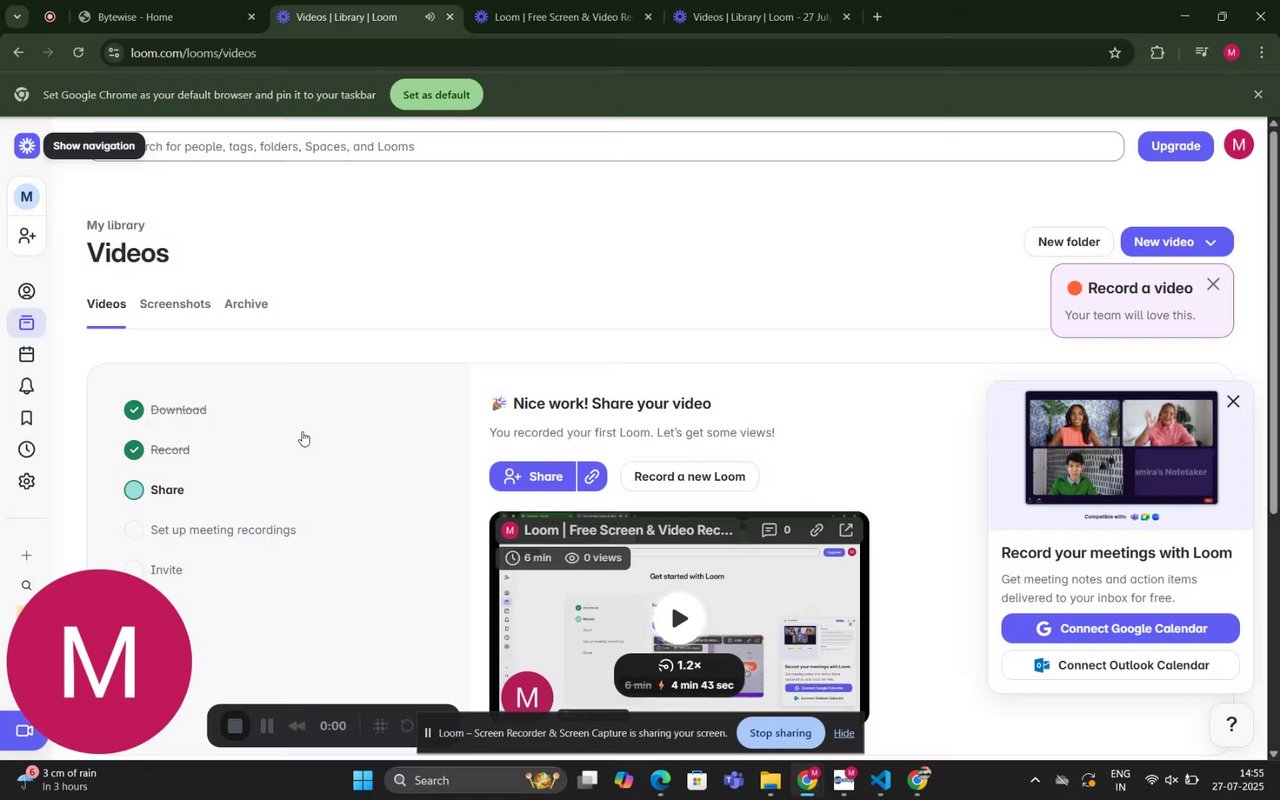Open video comments icon showing 0

click(776, 530)
